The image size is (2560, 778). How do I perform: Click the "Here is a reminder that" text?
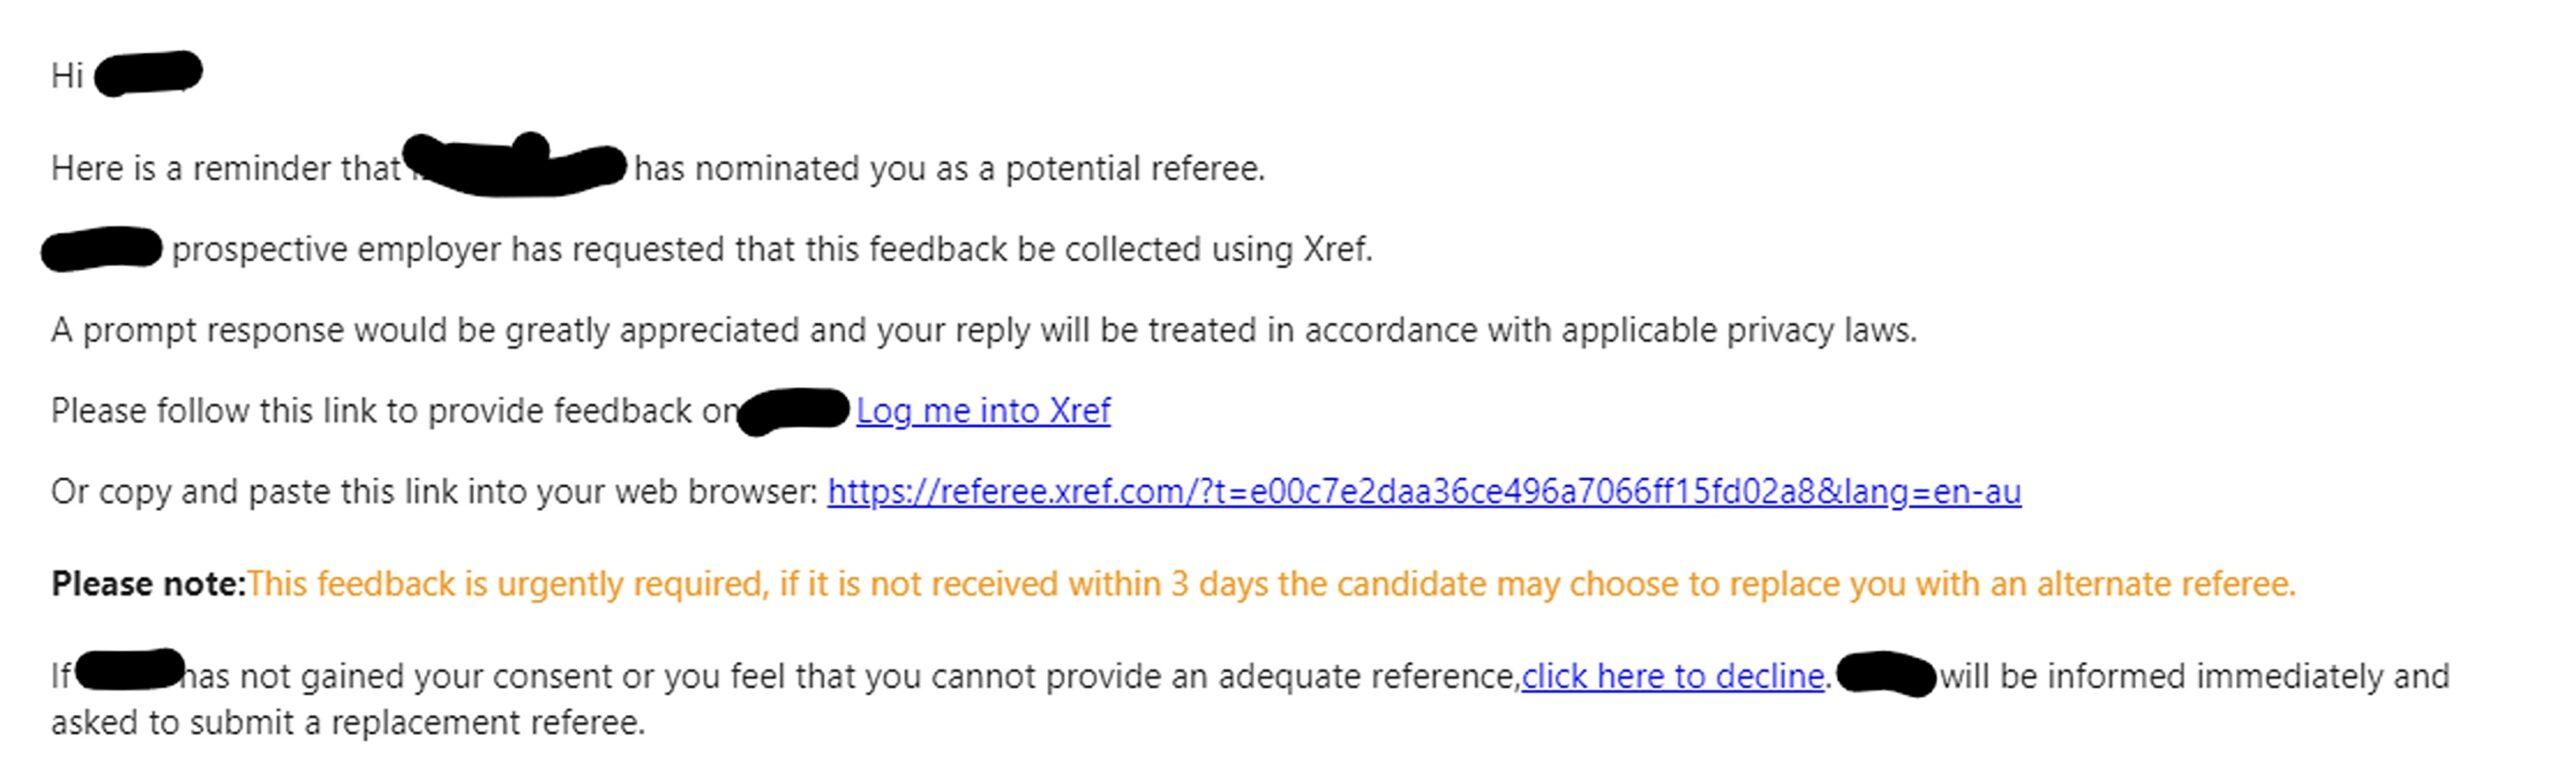coord(225,168)
